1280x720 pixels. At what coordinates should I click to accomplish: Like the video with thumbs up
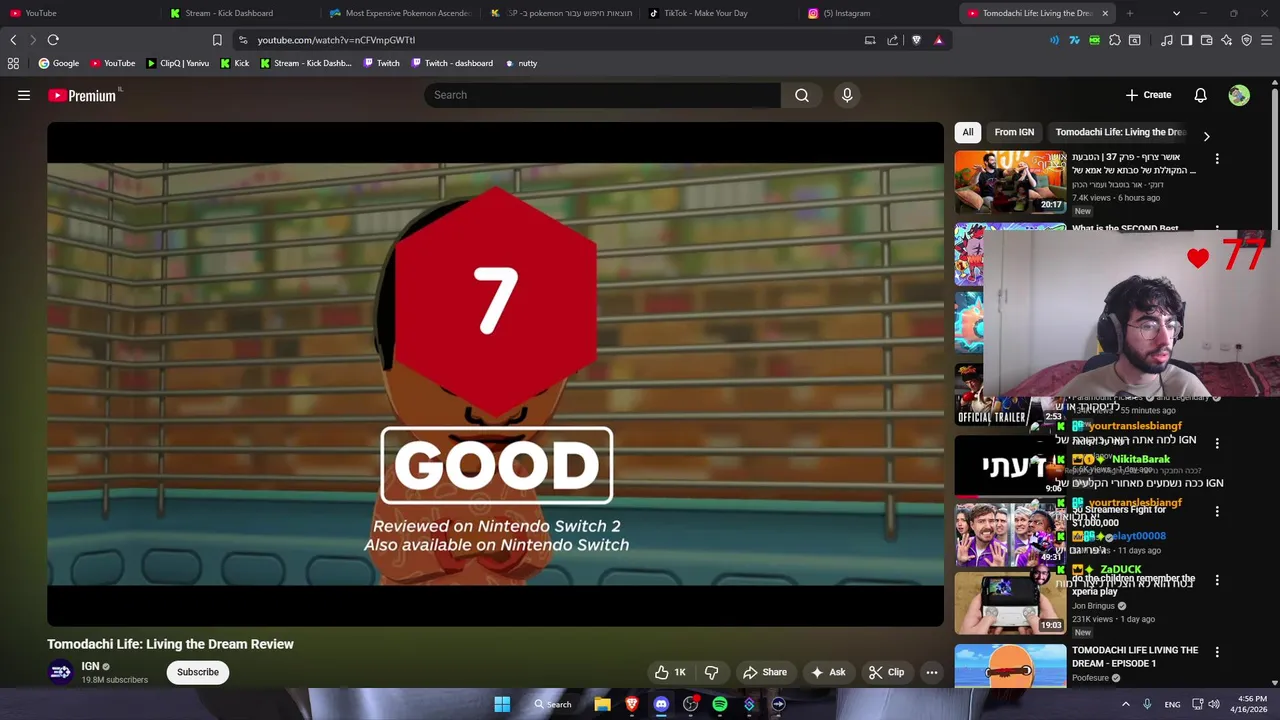671,672
